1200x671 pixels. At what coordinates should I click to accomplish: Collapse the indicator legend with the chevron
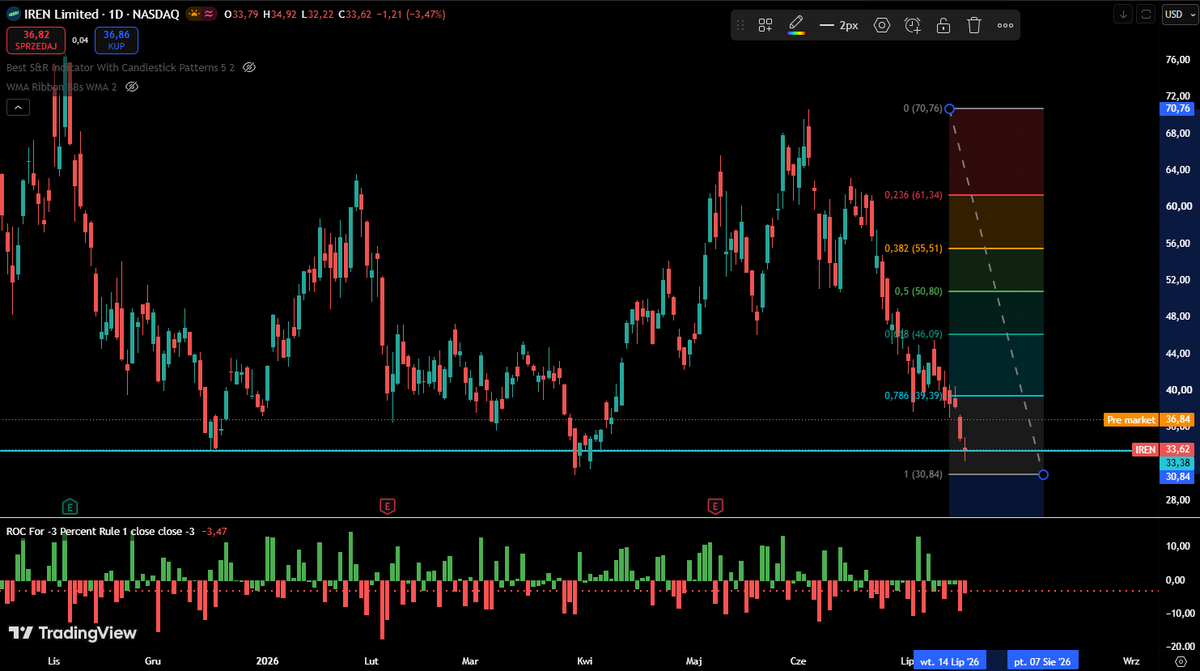[x=18, y=107]
